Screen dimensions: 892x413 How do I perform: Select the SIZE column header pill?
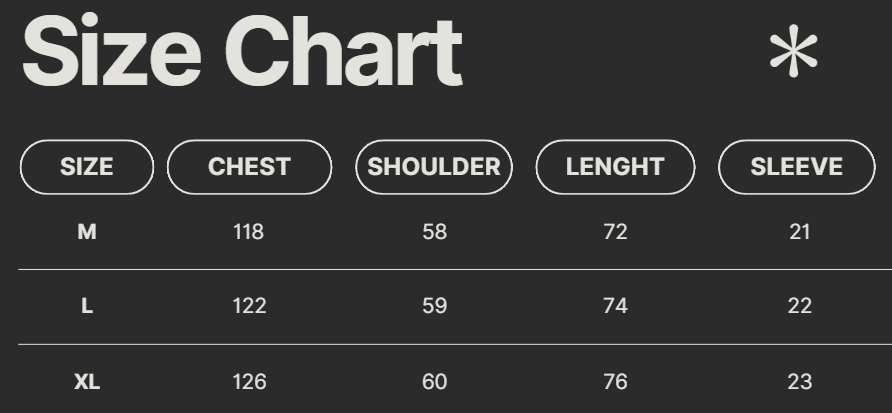[x=87, y=167]
